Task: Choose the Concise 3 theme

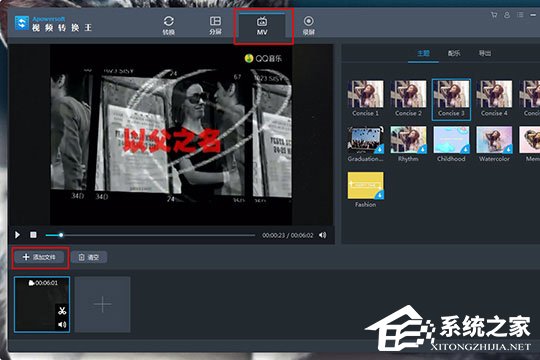Action: (x=451, y=99)
